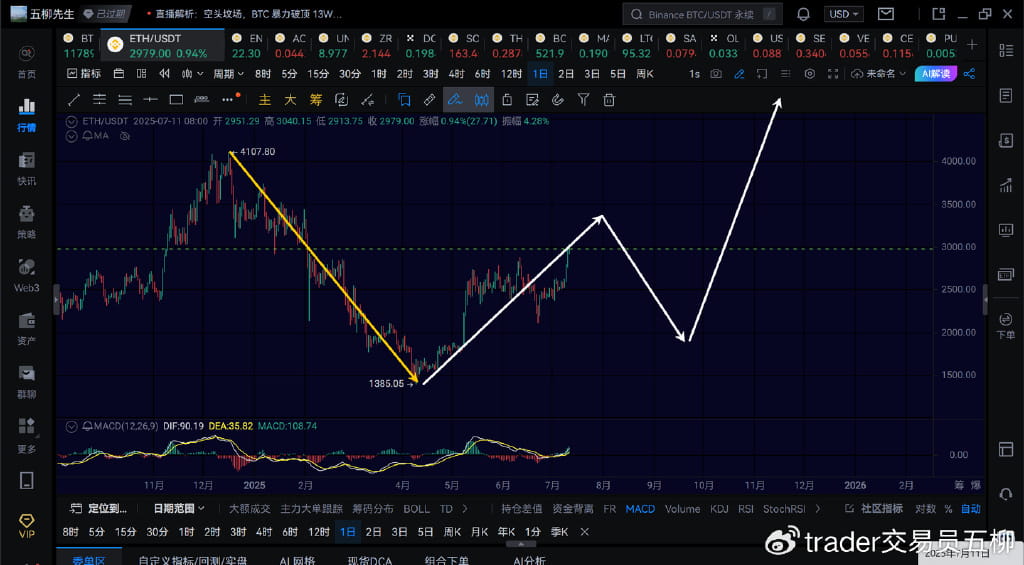1024x565 pixels.
Task: Toggle % percentage scale
Action: [948, 508]
